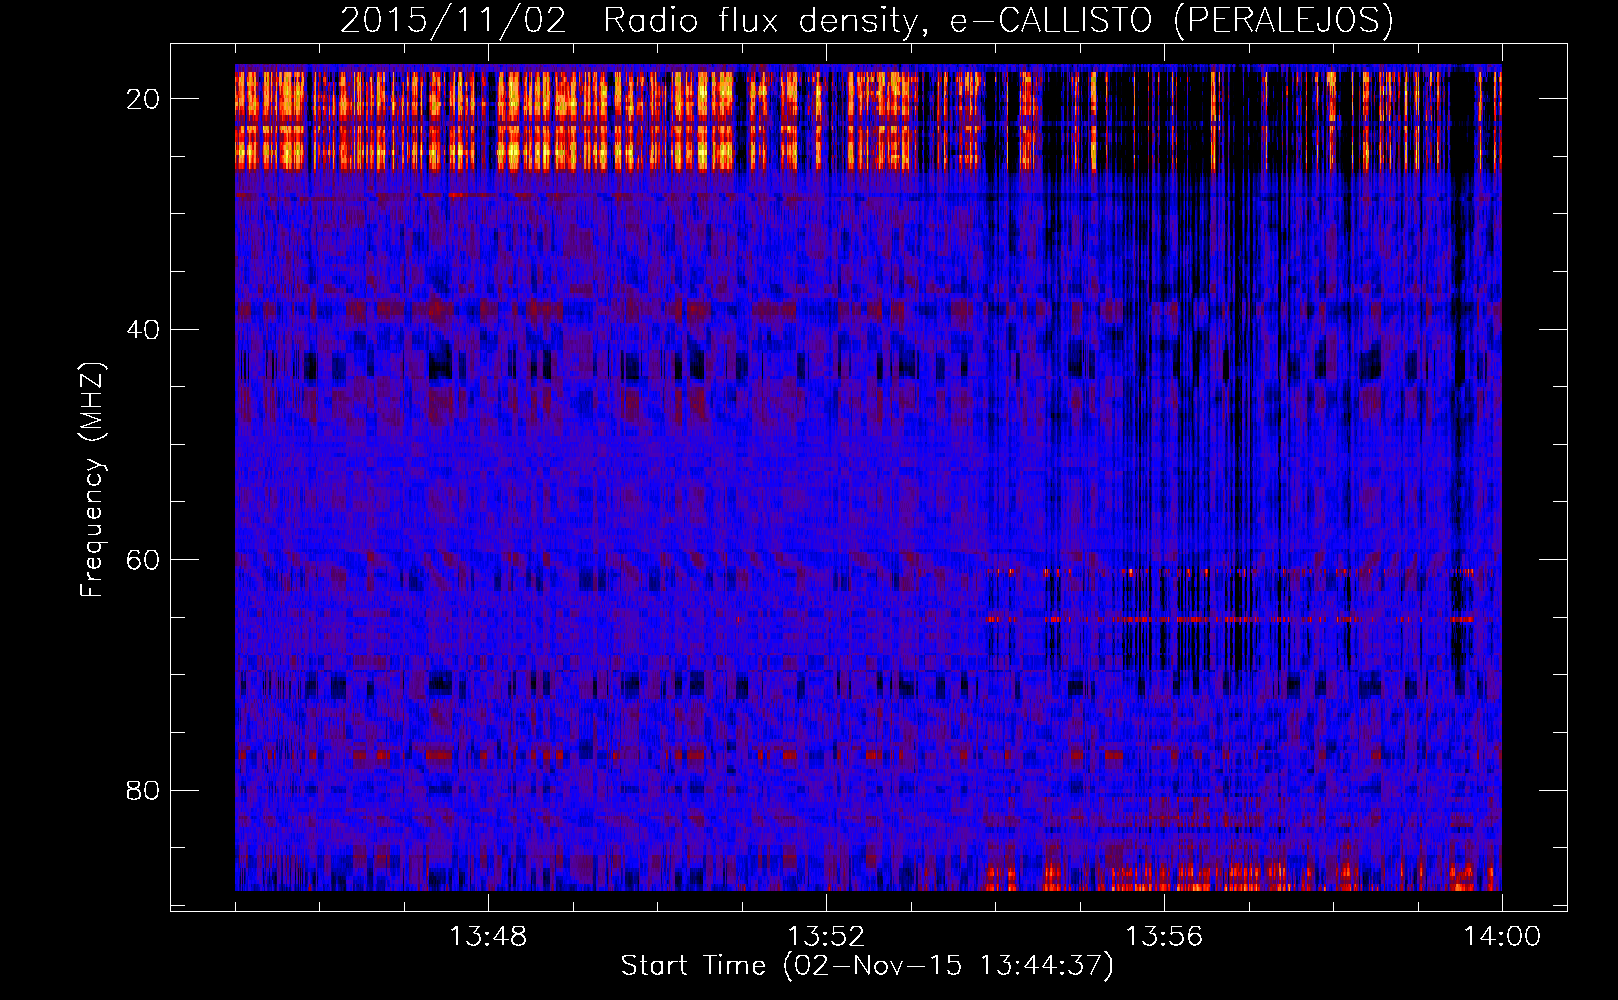1618x1000 pixels.
Task: Click the 2015/11/02 date in the title
Action: [x=453, y=20]
